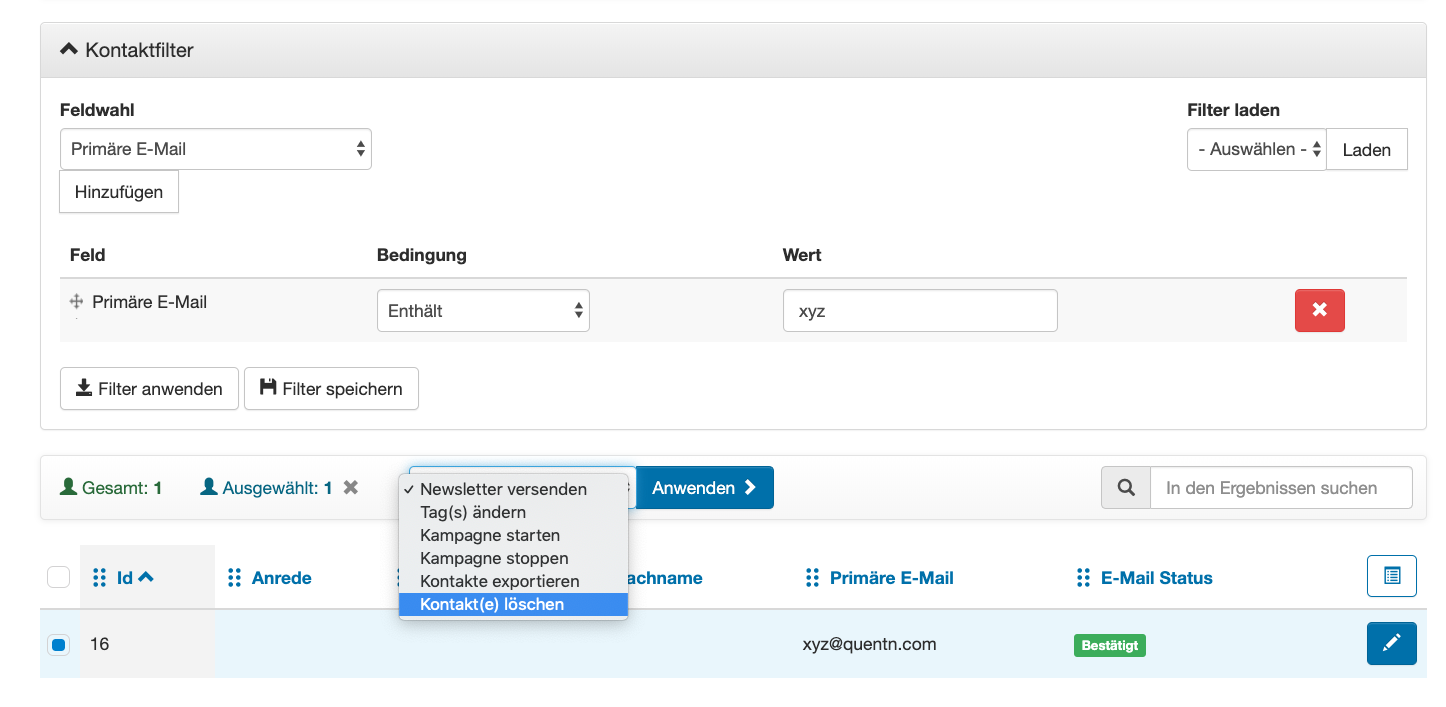Click the pencil edit icon for contact 16

(x=1391, y=643)
